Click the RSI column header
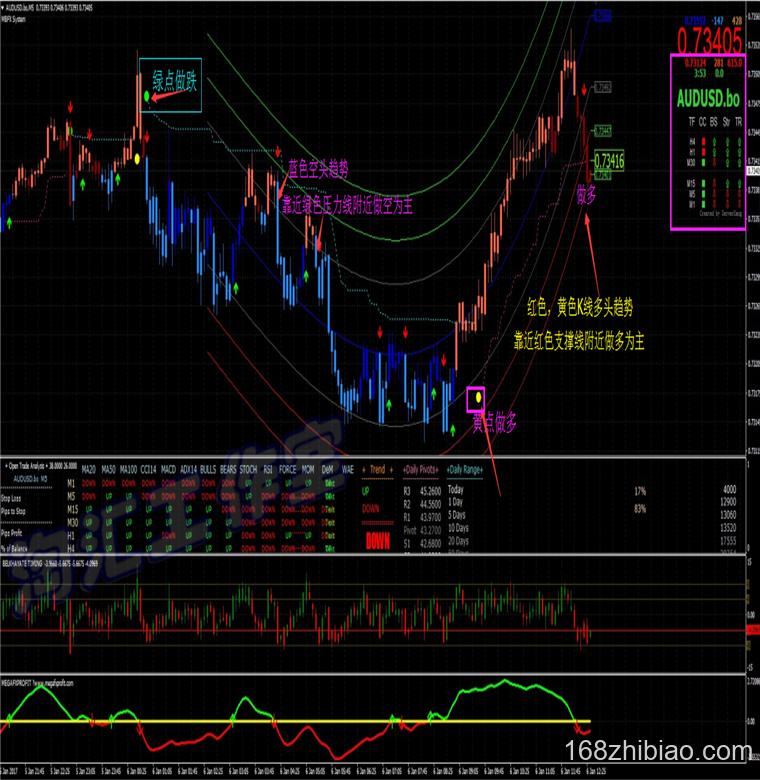760x780 pixels. (x=268, y=469)
